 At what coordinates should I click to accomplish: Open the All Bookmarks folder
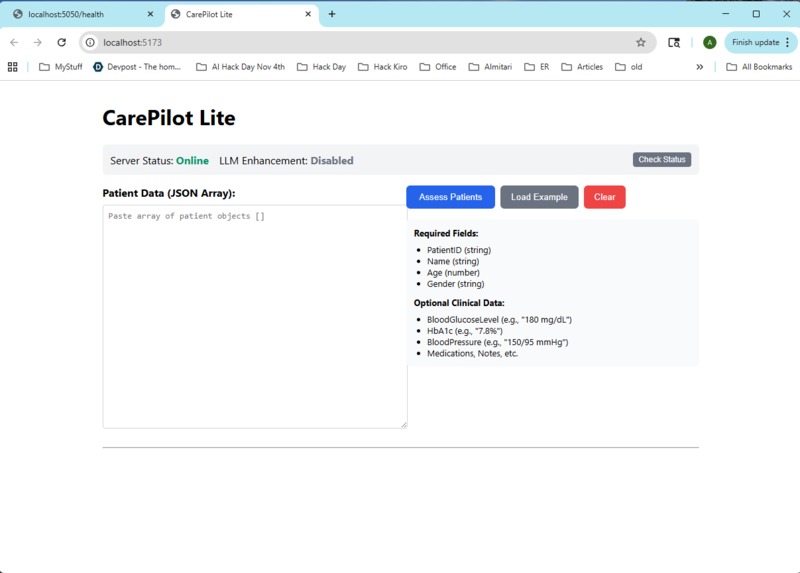coord(759,67)
